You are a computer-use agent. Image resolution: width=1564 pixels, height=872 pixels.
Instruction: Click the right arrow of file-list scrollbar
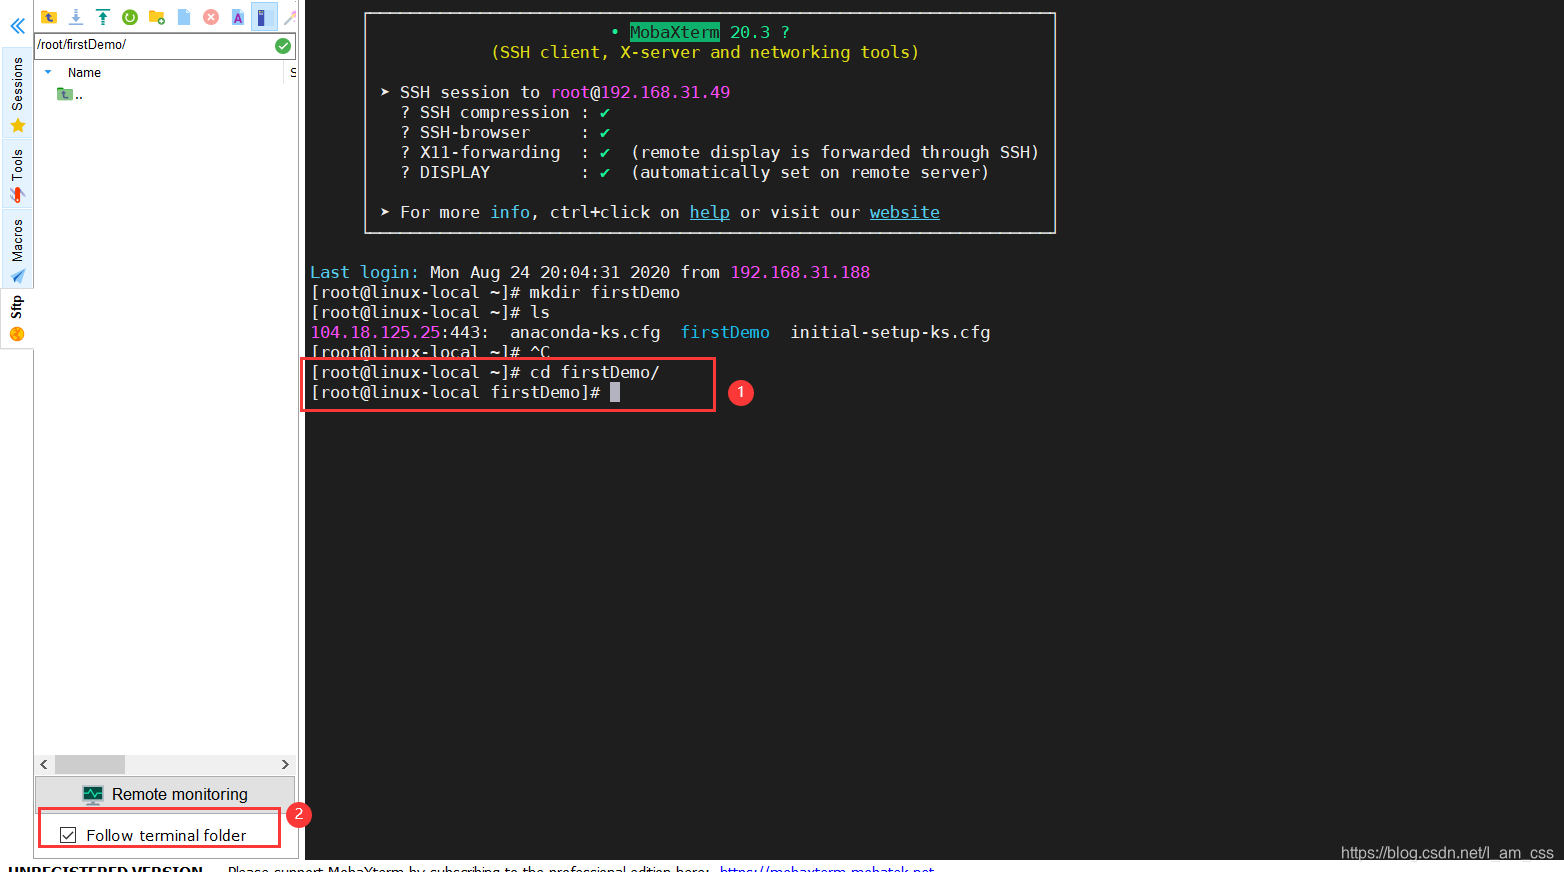tap(285, 764)
